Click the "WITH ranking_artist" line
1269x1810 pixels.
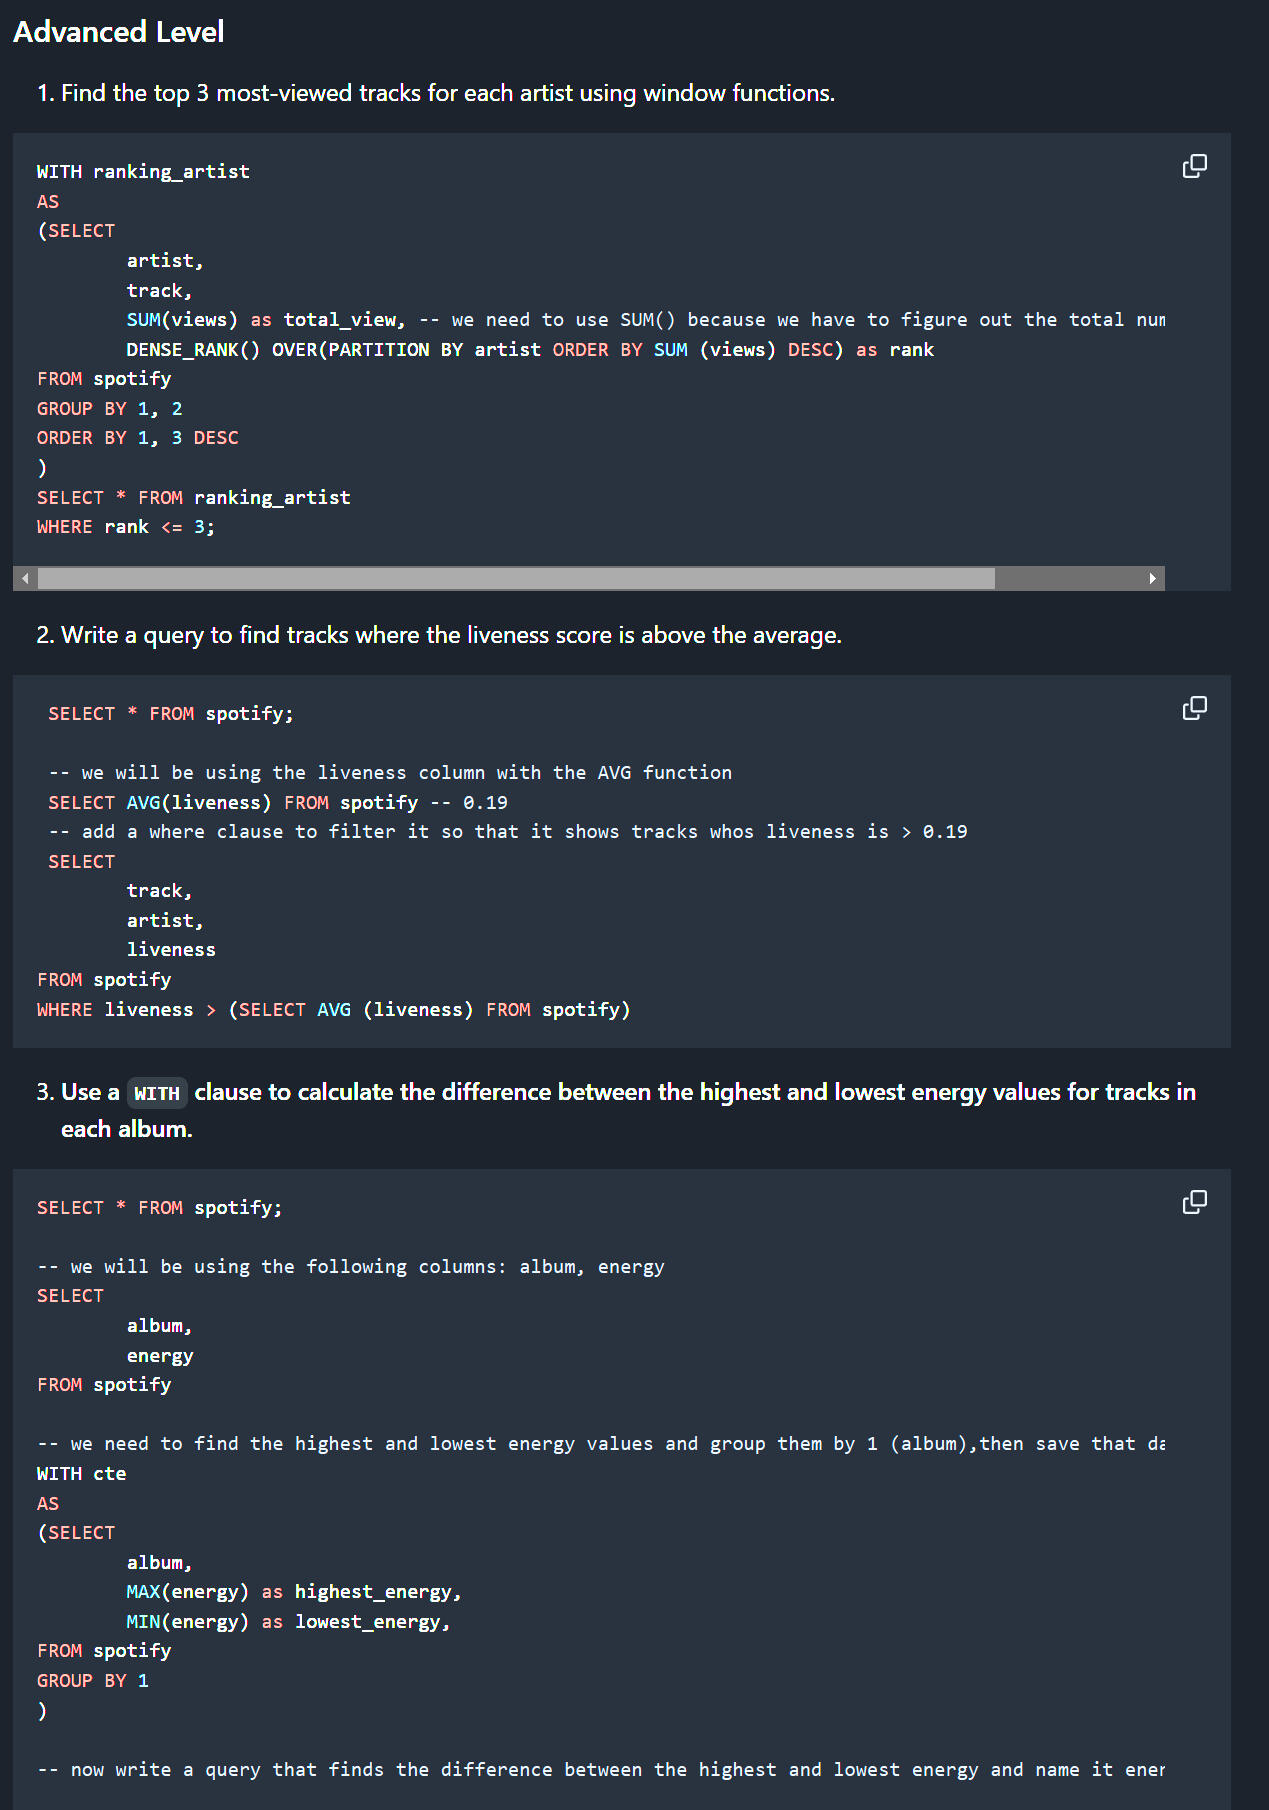pyautogui.click(x=143, y=172)
